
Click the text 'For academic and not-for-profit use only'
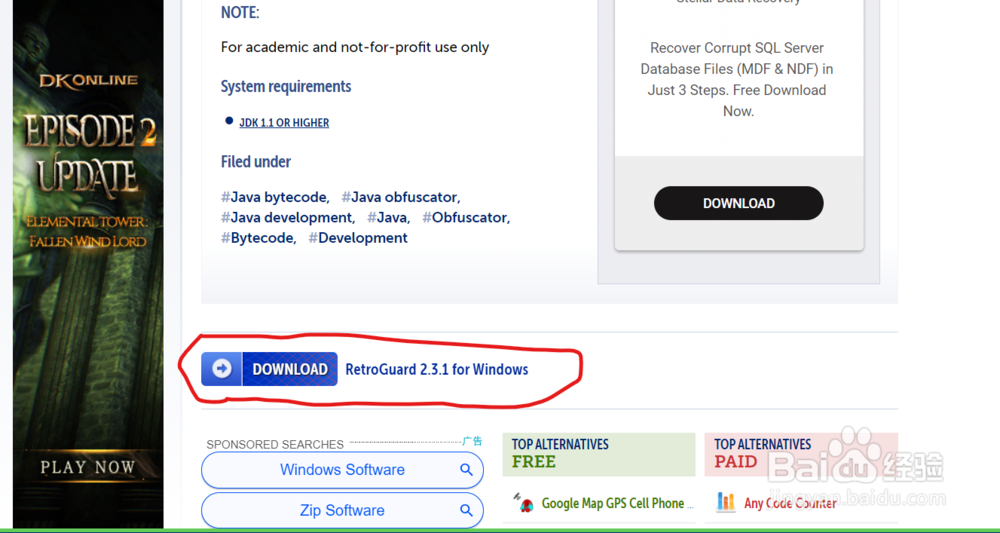355,47
